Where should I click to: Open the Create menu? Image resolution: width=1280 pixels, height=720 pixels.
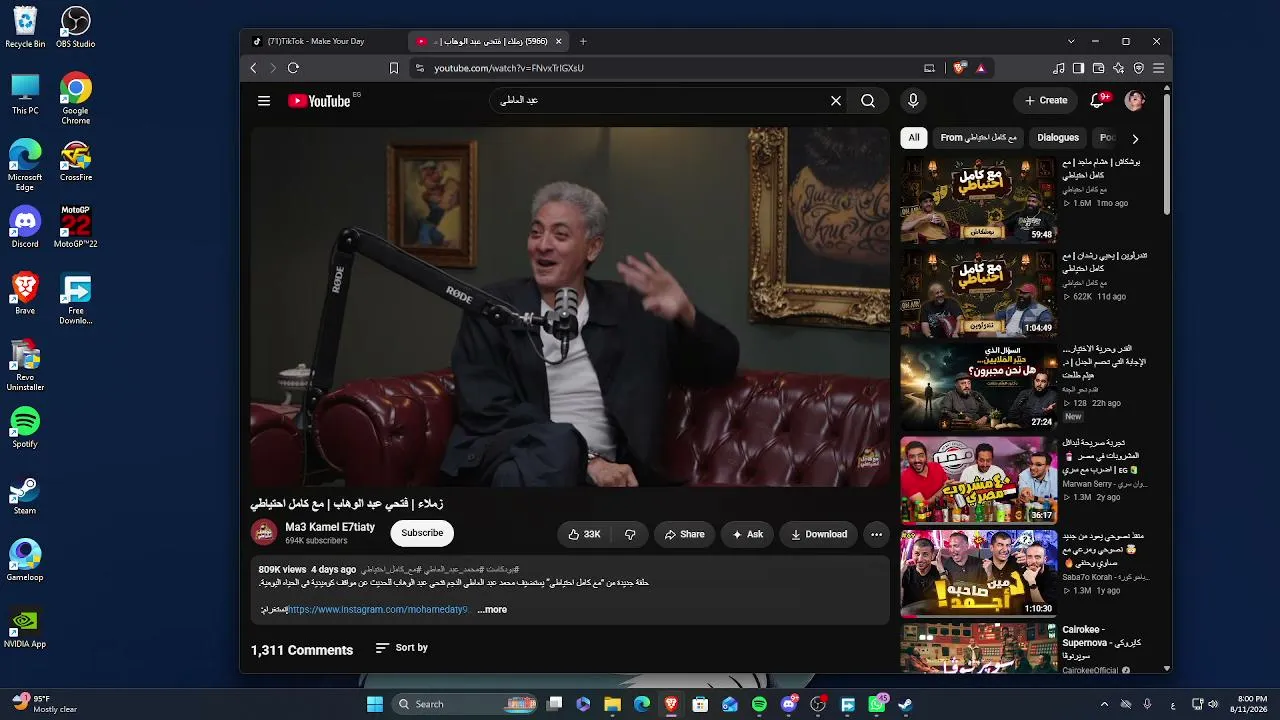(x=1046, y=100)
